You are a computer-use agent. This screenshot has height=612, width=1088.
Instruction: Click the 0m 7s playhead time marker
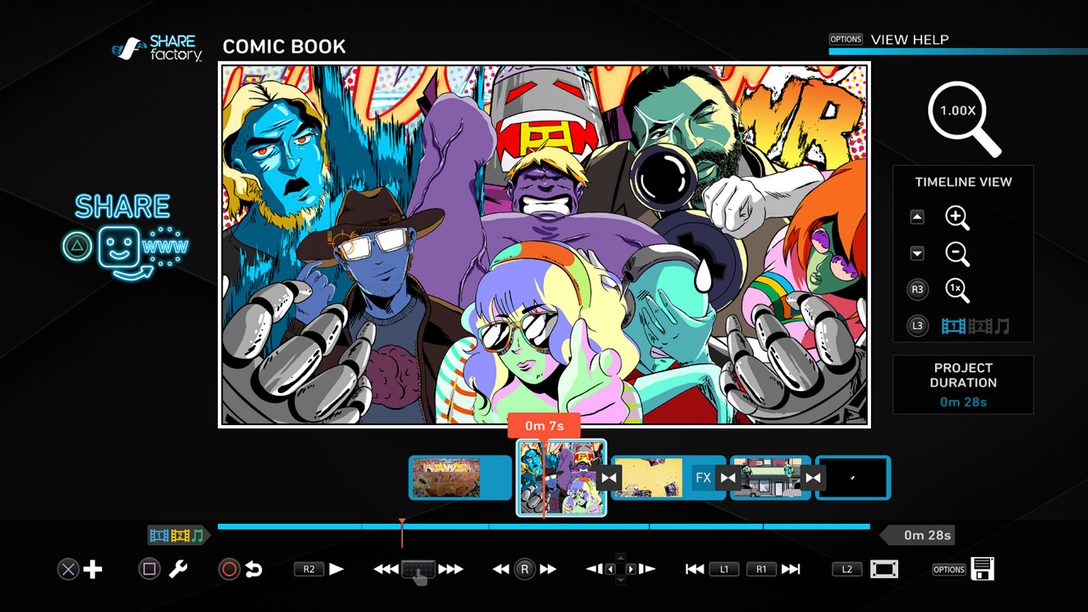point(544,425)
